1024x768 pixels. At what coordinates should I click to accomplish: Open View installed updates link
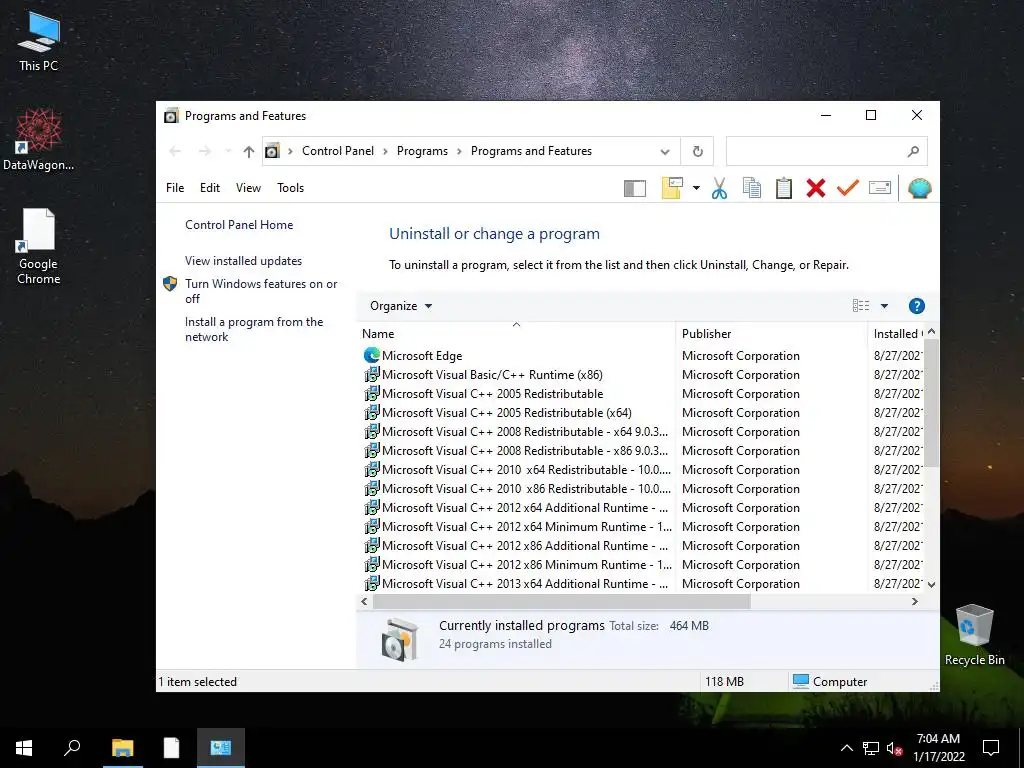pyautogui.click(x=244, y=261)
